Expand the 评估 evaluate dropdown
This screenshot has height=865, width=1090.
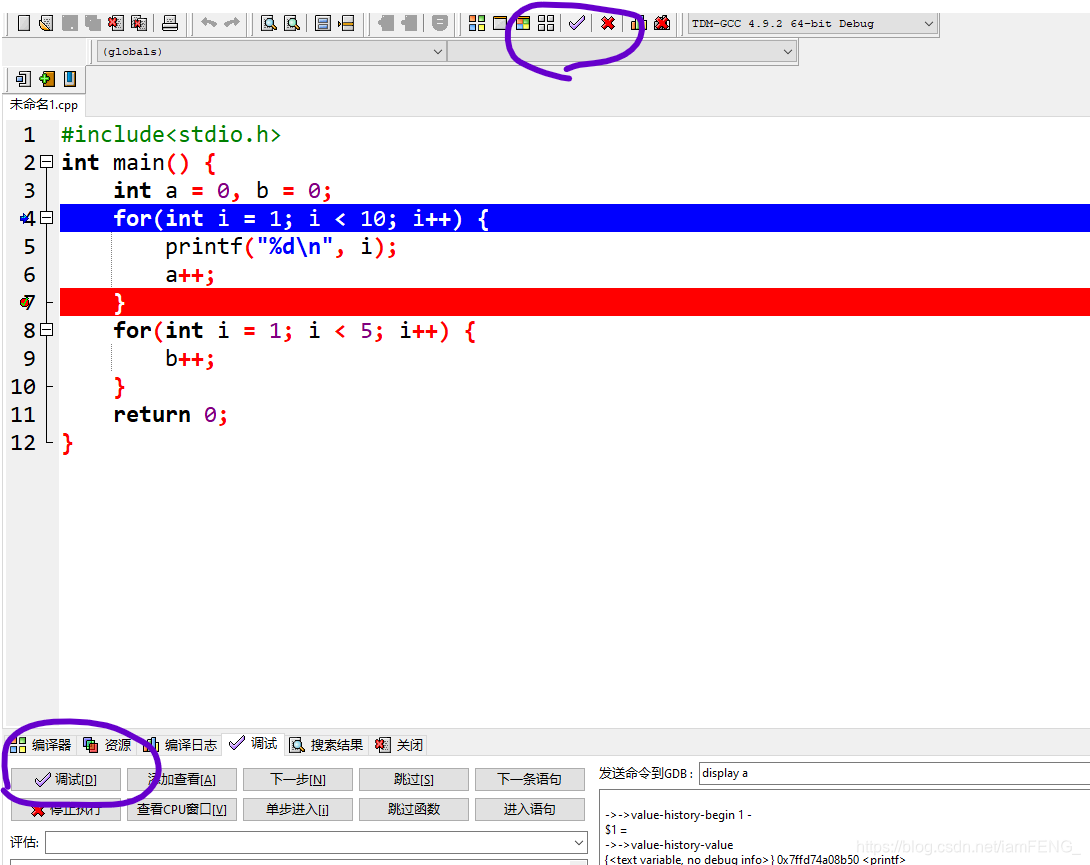[578, 843]
